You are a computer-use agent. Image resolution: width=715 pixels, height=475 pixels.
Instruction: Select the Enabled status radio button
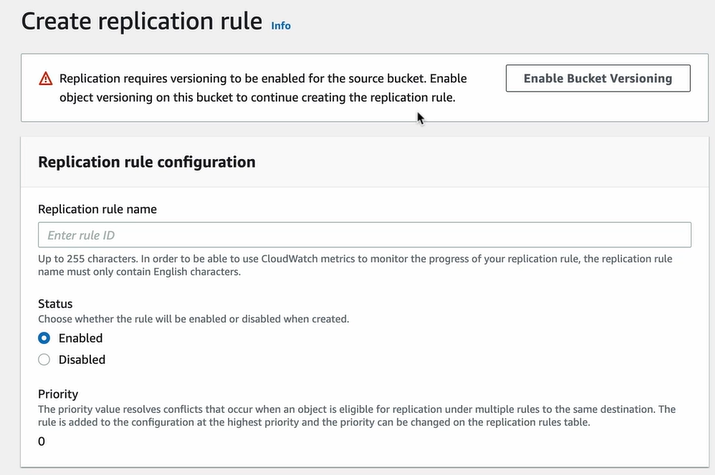pyautogui.click(x=44, y=338)
